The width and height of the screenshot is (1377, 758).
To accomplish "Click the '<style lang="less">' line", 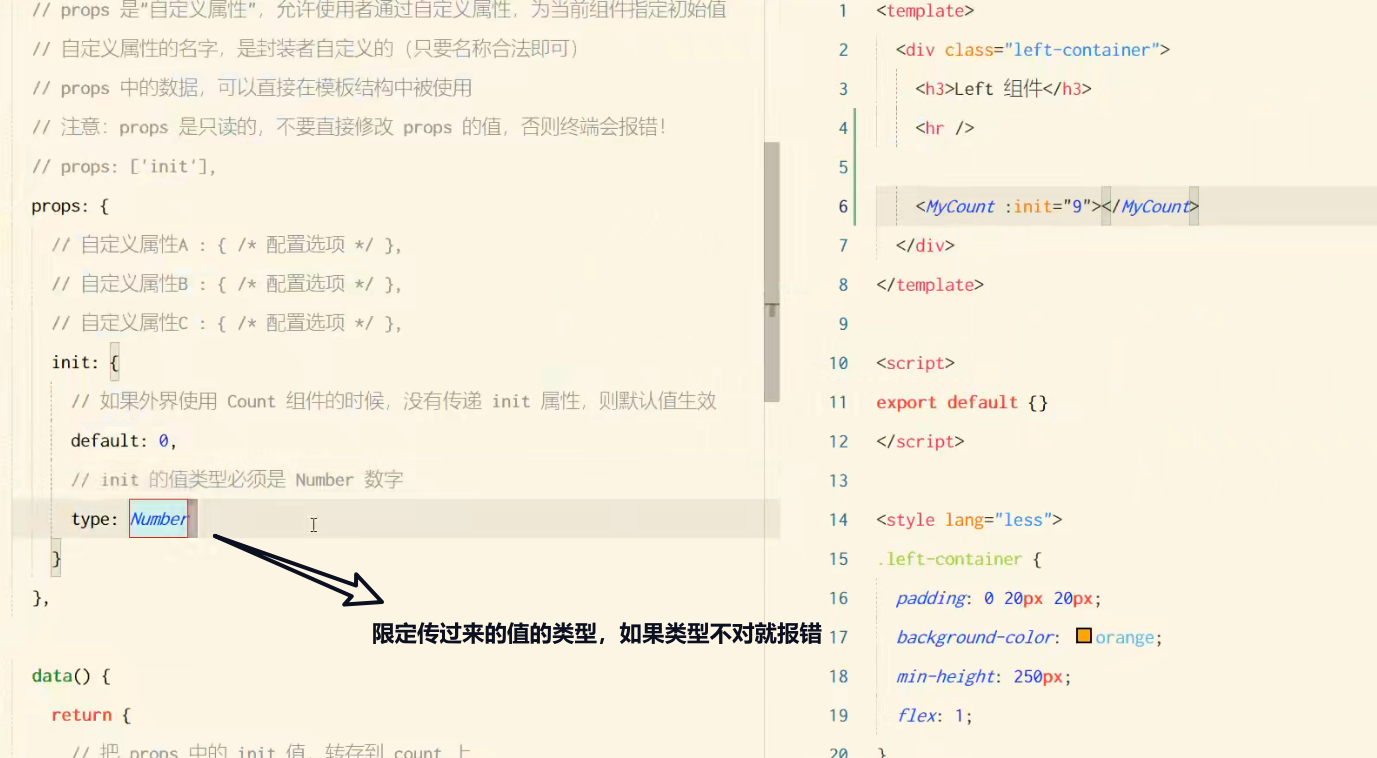I will click(x=969, y=519).
